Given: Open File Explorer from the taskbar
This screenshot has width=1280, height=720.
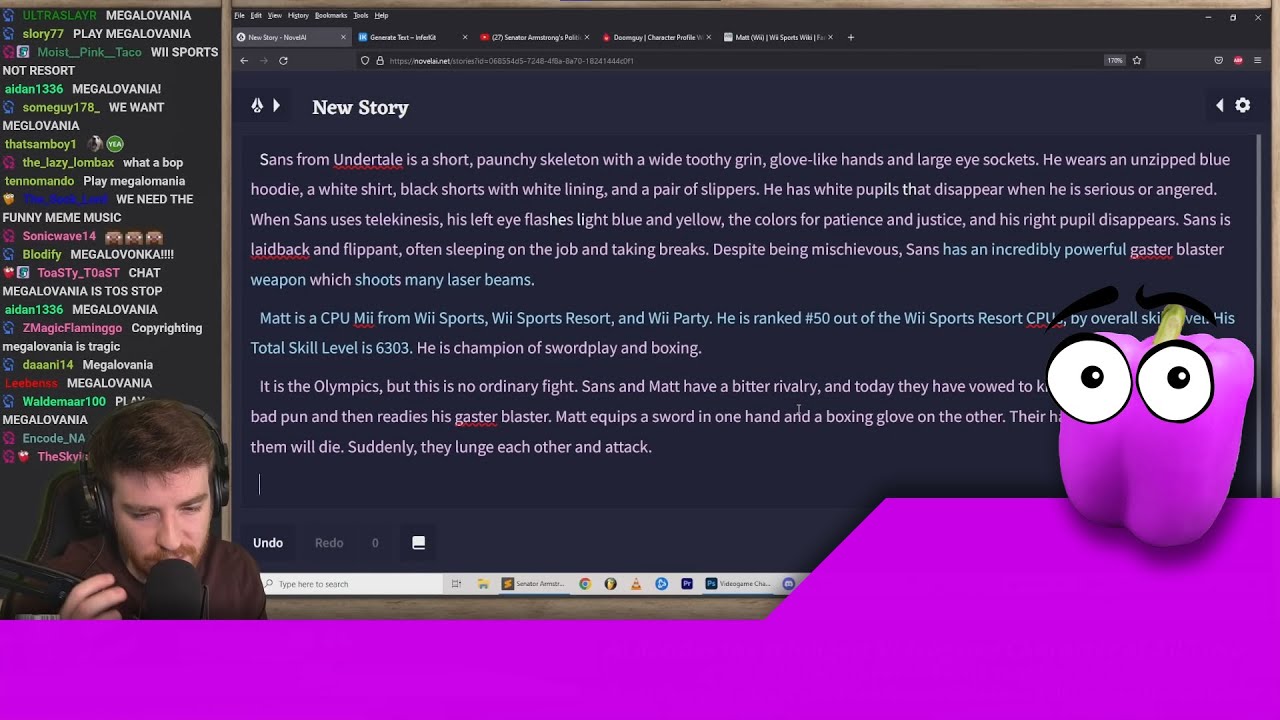Looking at the screenshot, I should [482, 584].
